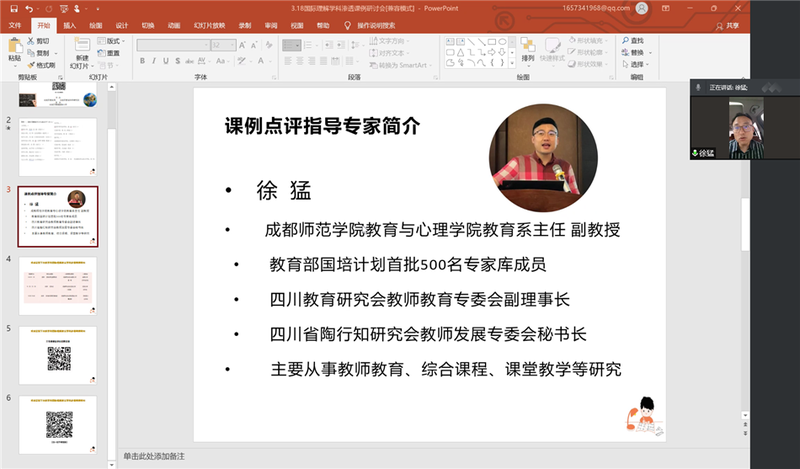Open the customize quick access toolbar arrow
Viewport: 800px width, 469px height.
[x=97, y=9]
